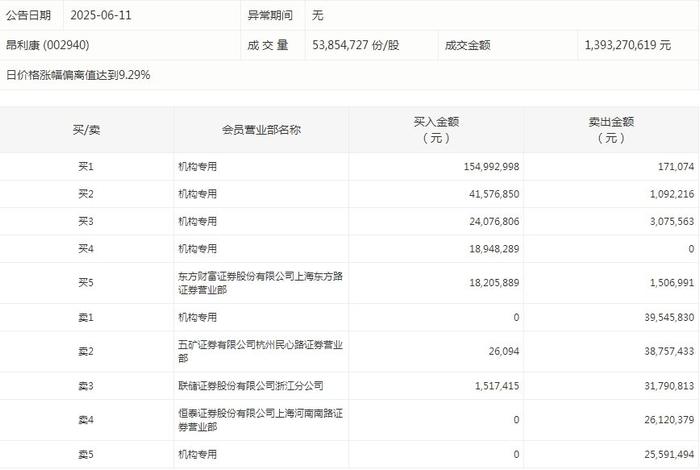This screenshot has height=470, width=700.
Task: Select the 买1 row label
Action: pyautogui.click(x=86, y=166)
